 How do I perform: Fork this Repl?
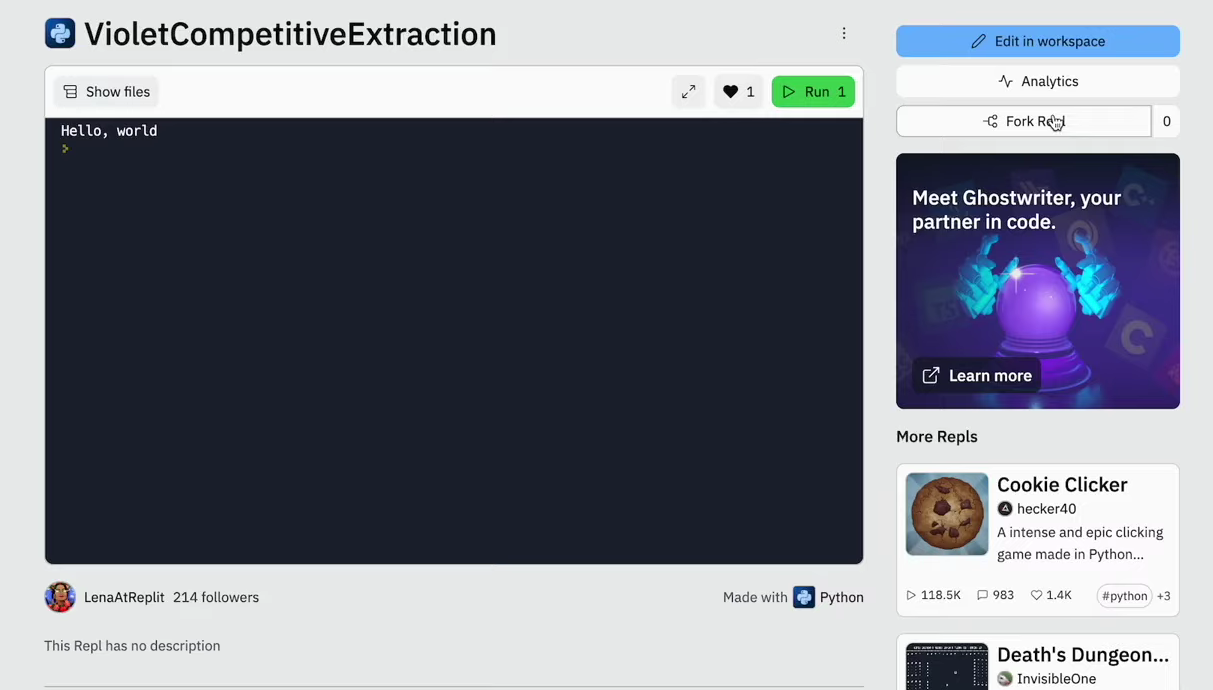click(x=1024, y=121)
